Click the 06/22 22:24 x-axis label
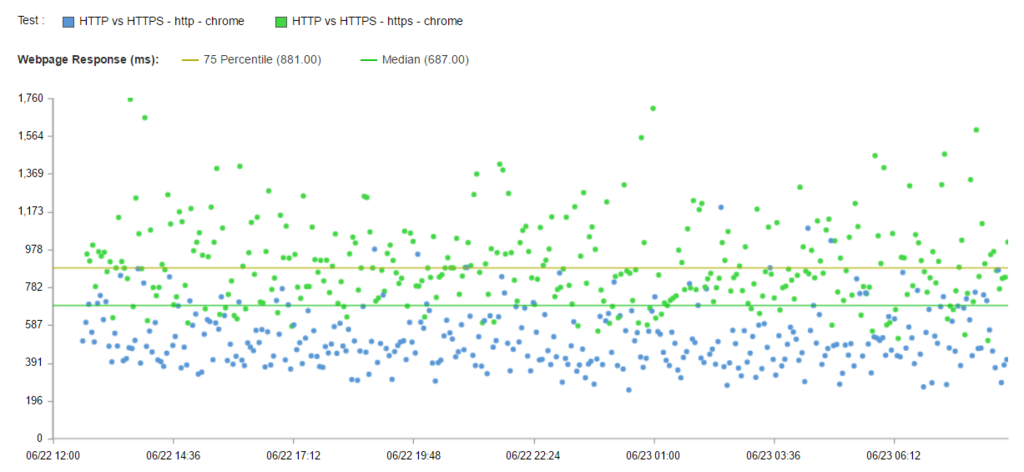The height and width of the screenshot is (472, 1024). 533,455
